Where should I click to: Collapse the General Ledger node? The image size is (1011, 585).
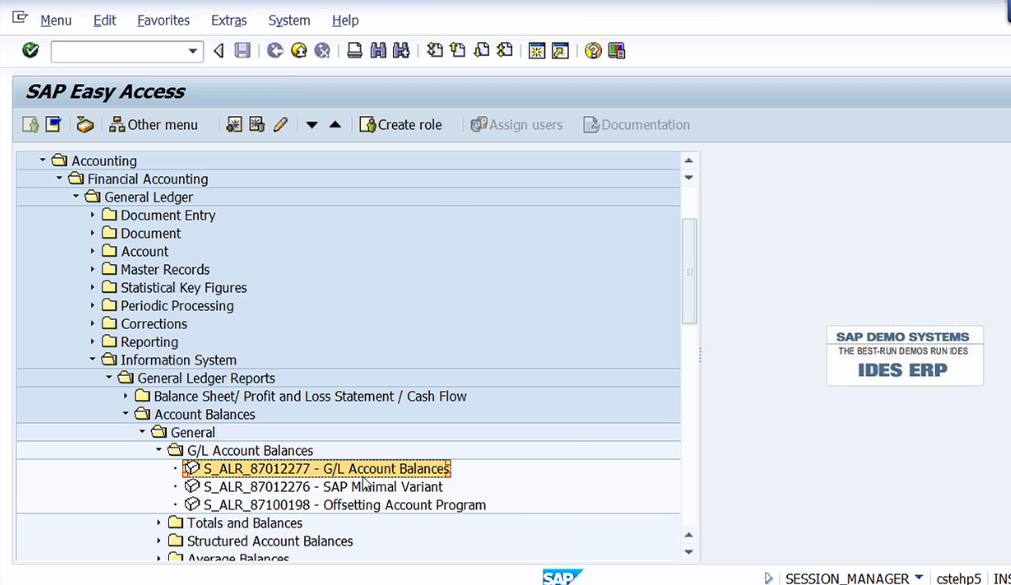click(76, 197)
